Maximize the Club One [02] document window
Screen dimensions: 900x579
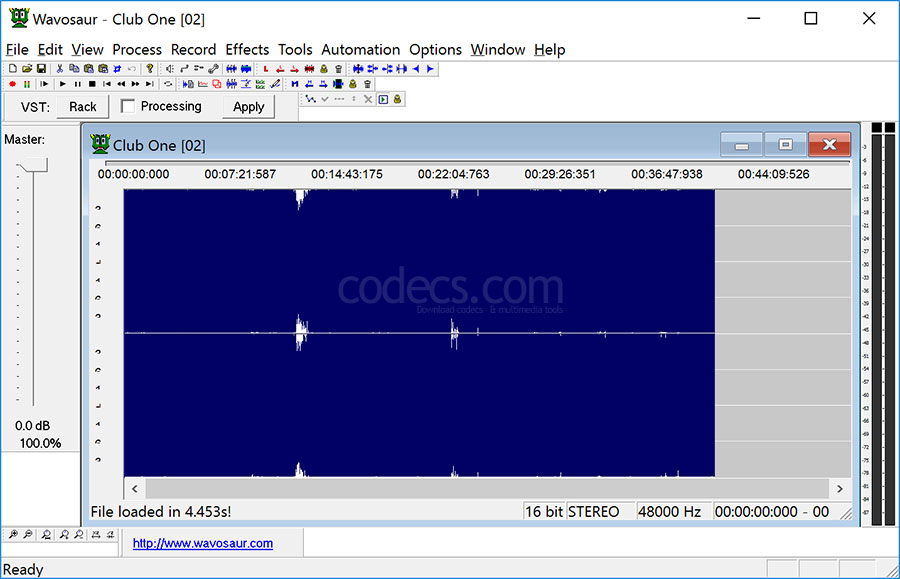pyautogui.click(x=785, y=145)
